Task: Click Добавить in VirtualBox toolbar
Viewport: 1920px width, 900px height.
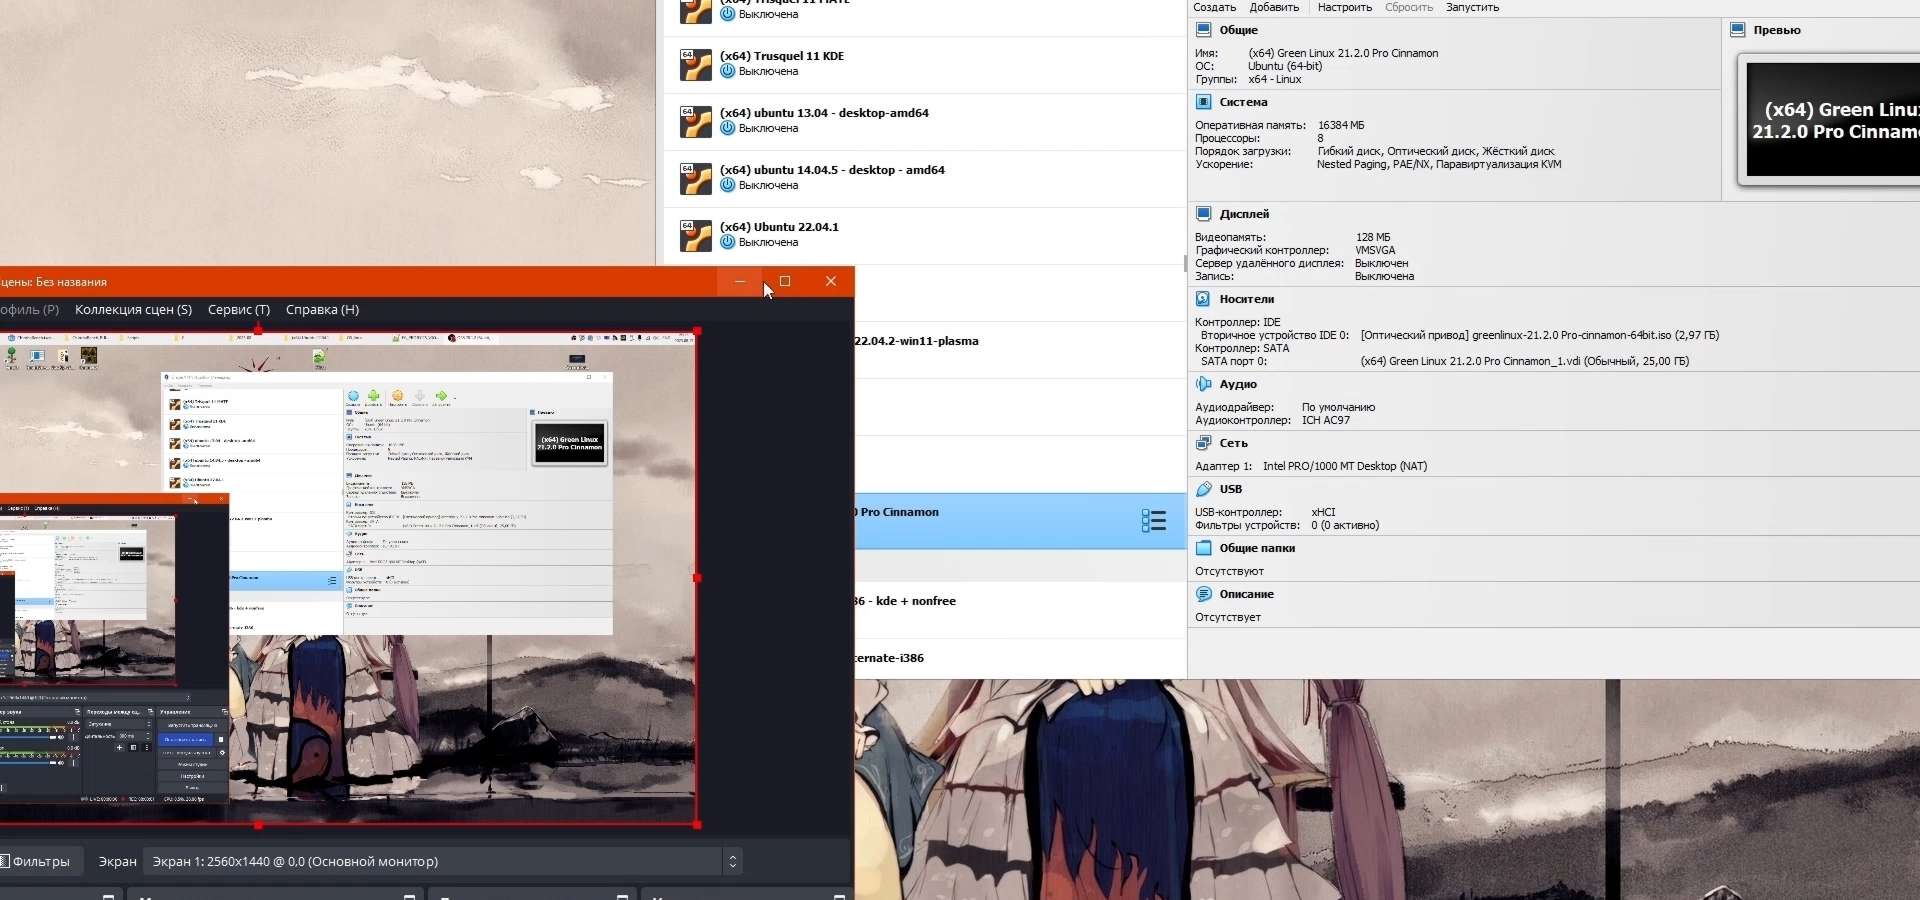Action: point(1275,7)
